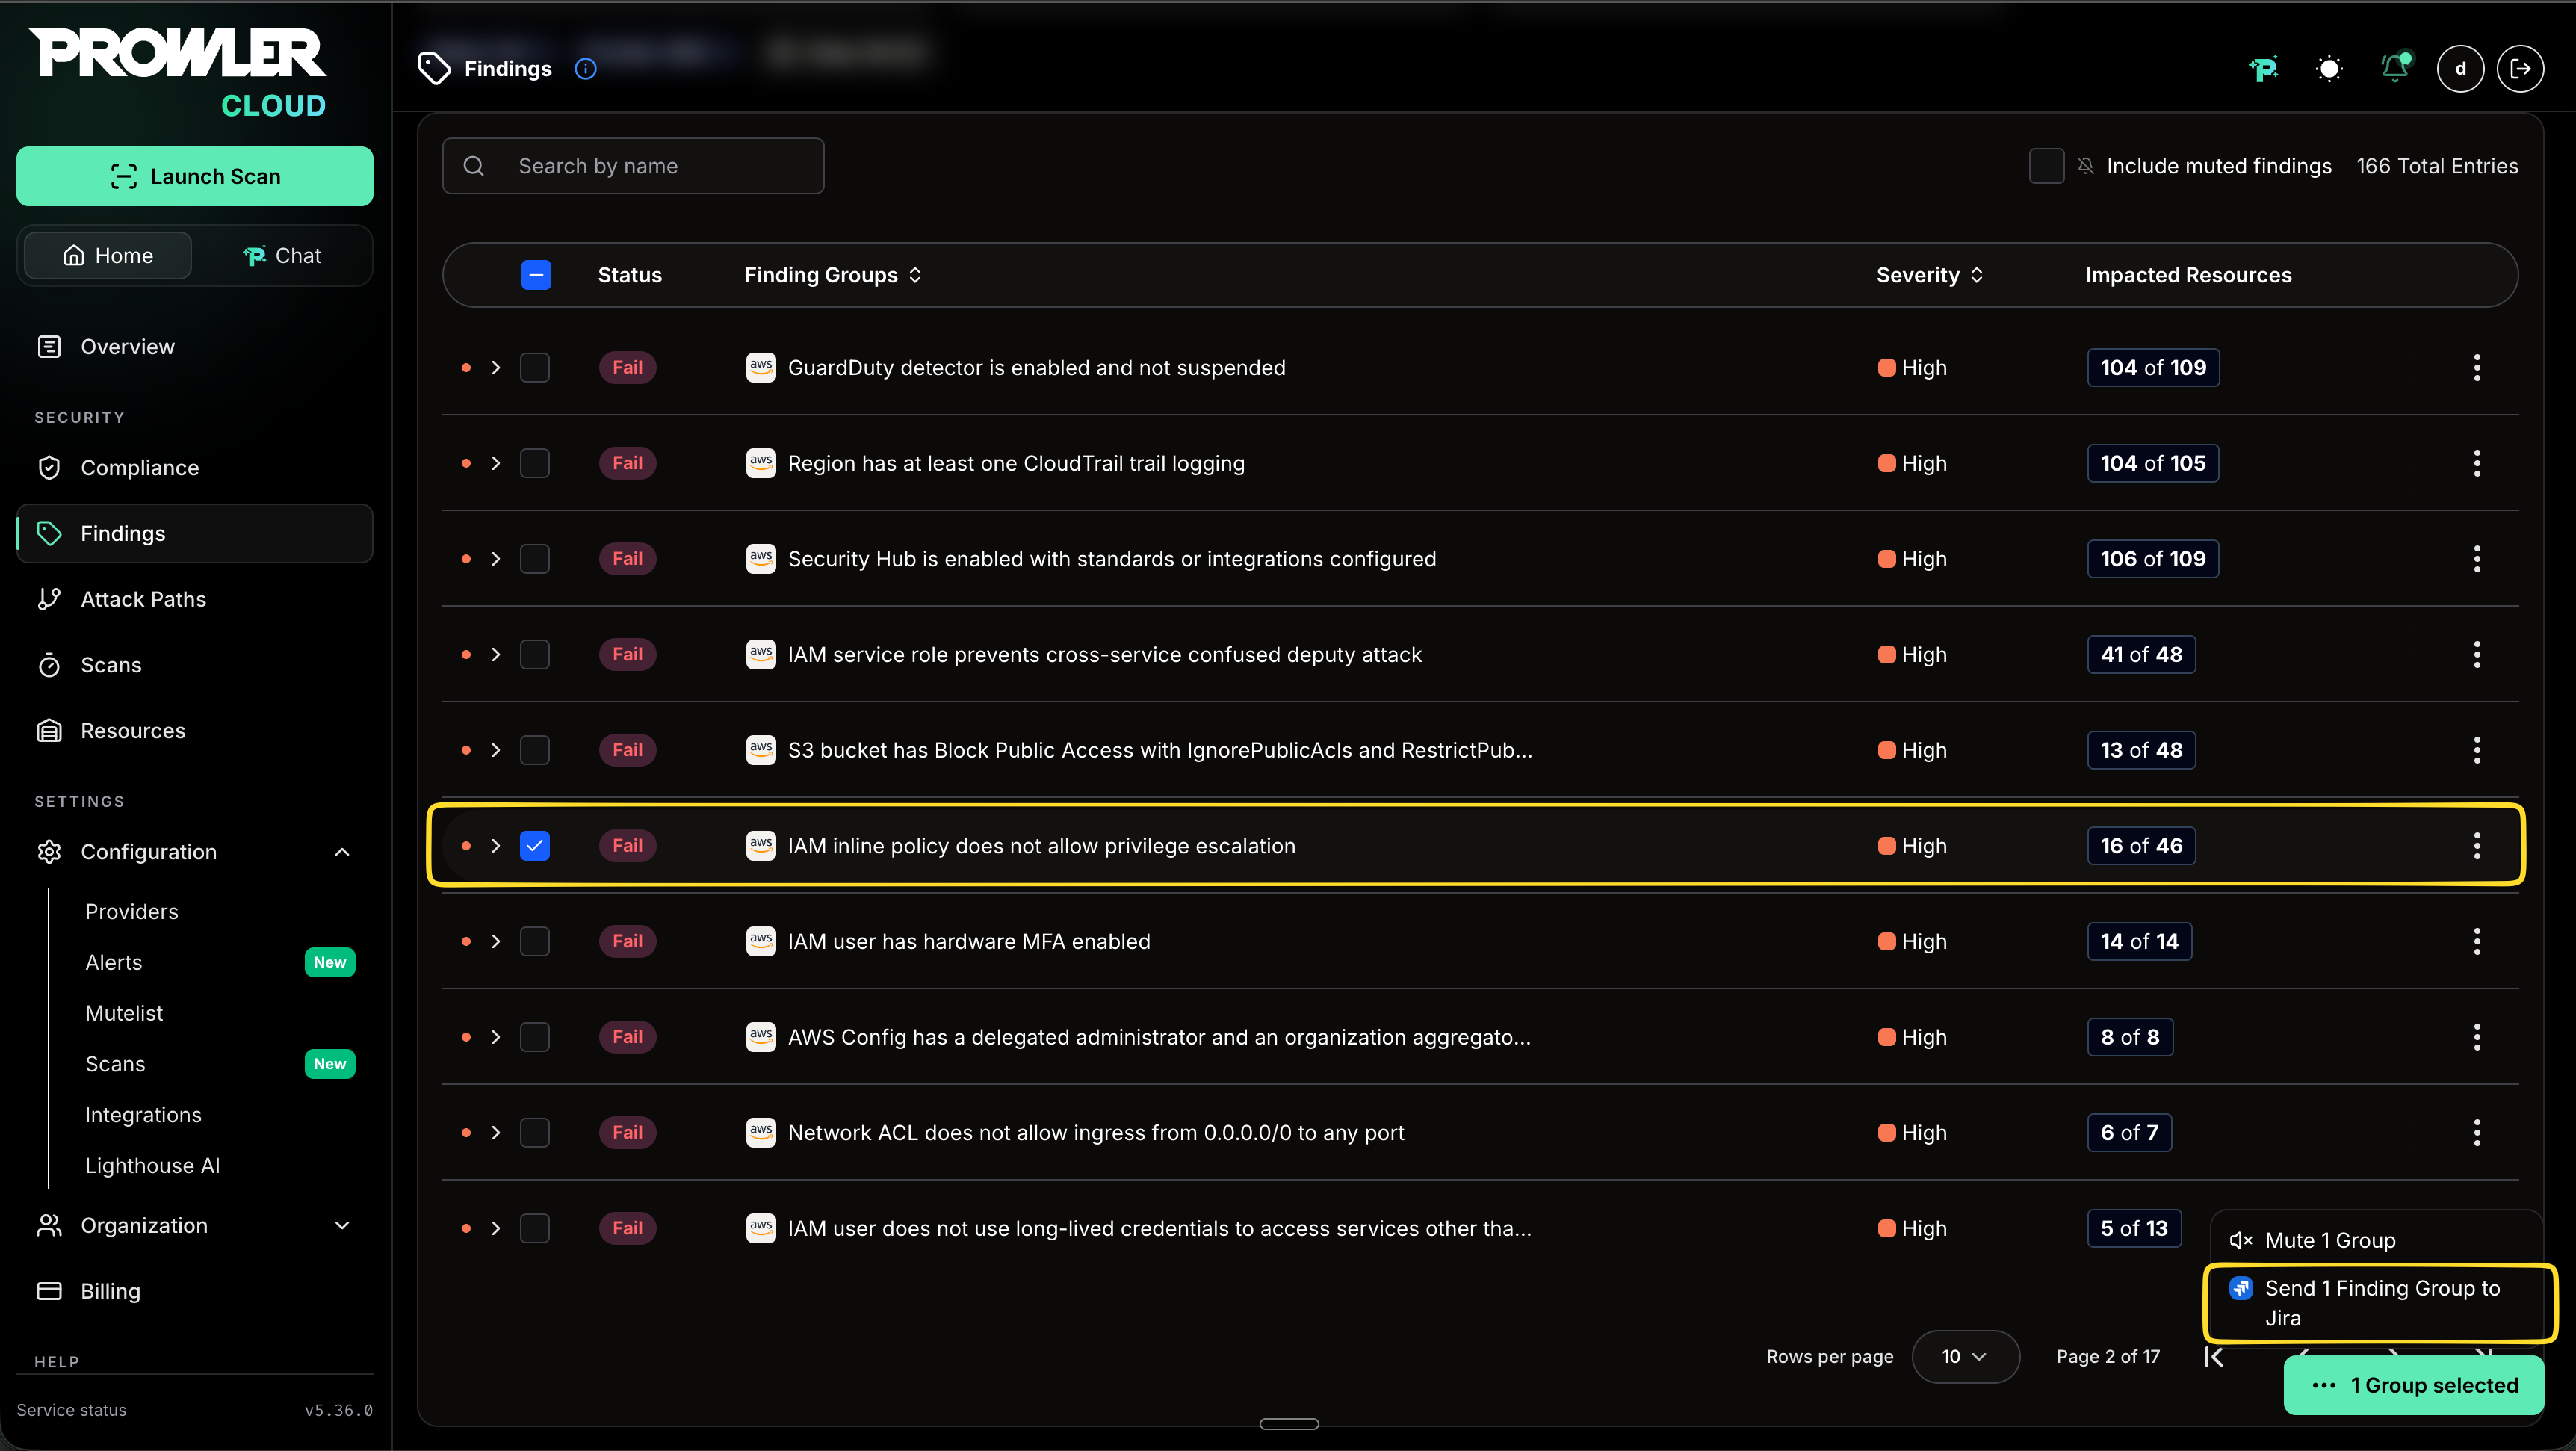Open Billing in sidebar
Viewport: 2576px width, 1451px height.
point(195,1292)
